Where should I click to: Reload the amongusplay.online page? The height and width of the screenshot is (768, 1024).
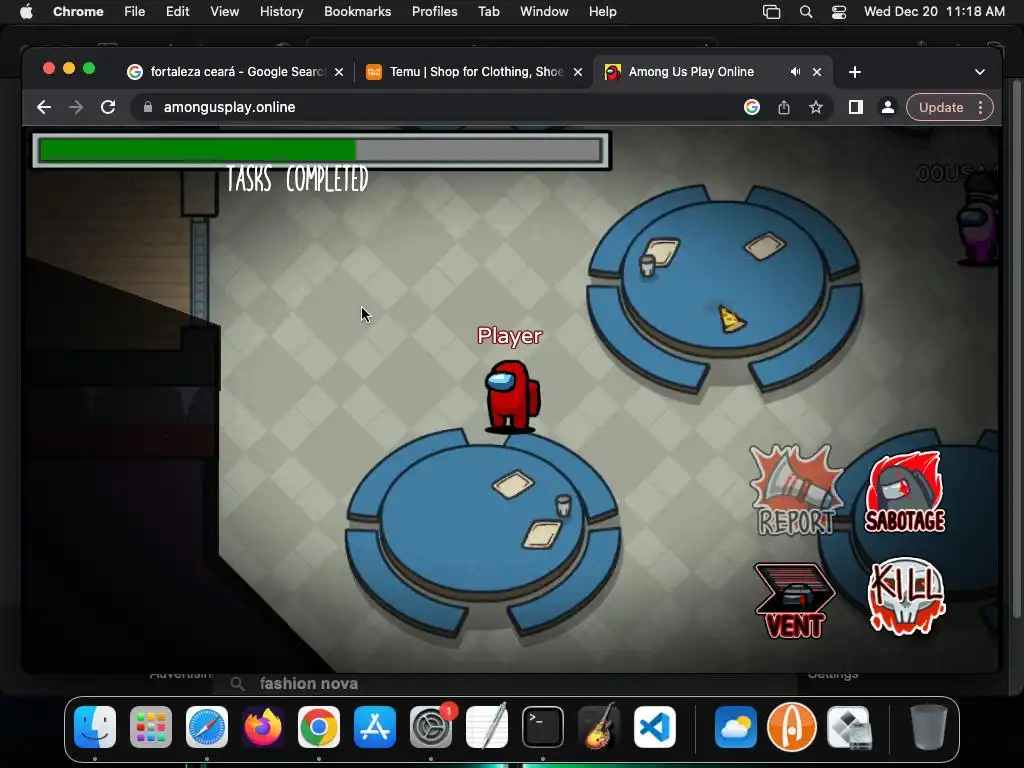click(x=108, y=107)
